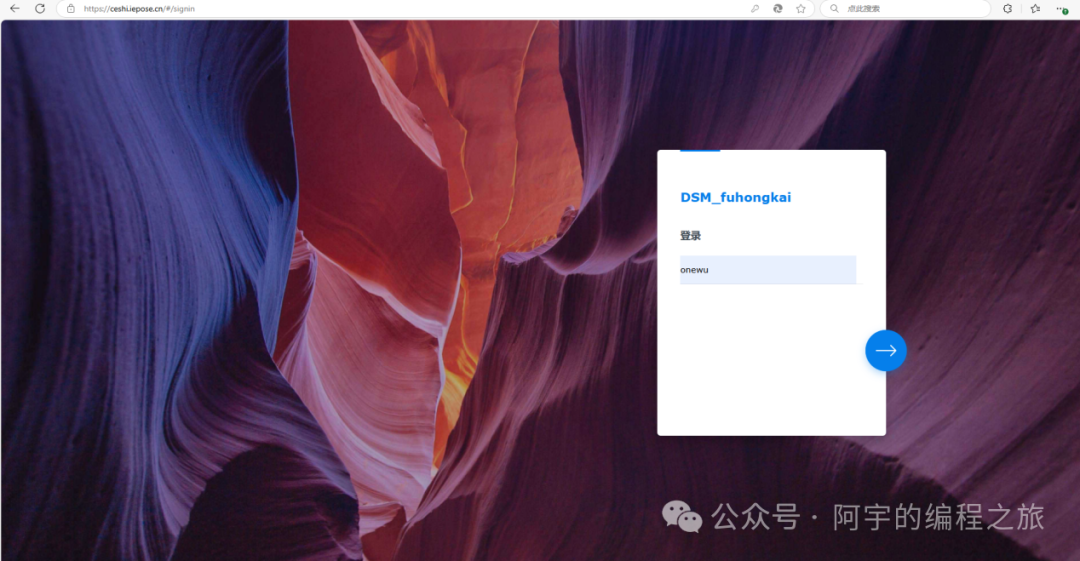Click the 登录 heading text
The height and width of the screenshot is (561, 1080).
coord(690,236)
